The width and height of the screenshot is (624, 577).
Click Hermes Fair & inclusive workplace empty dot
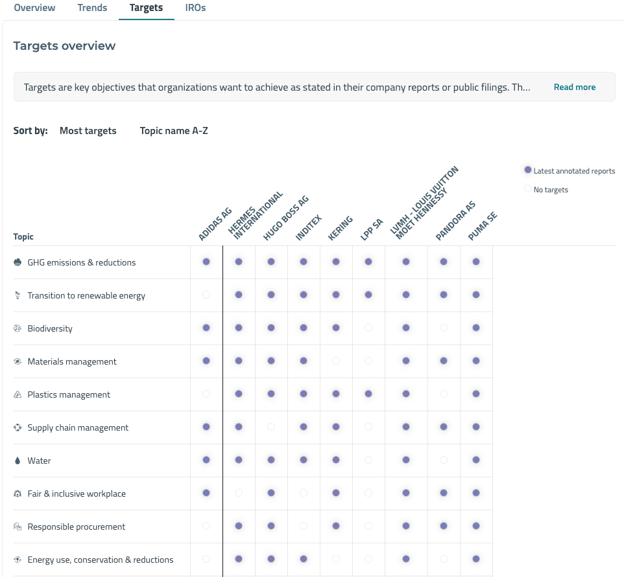(x=239, y=493)
